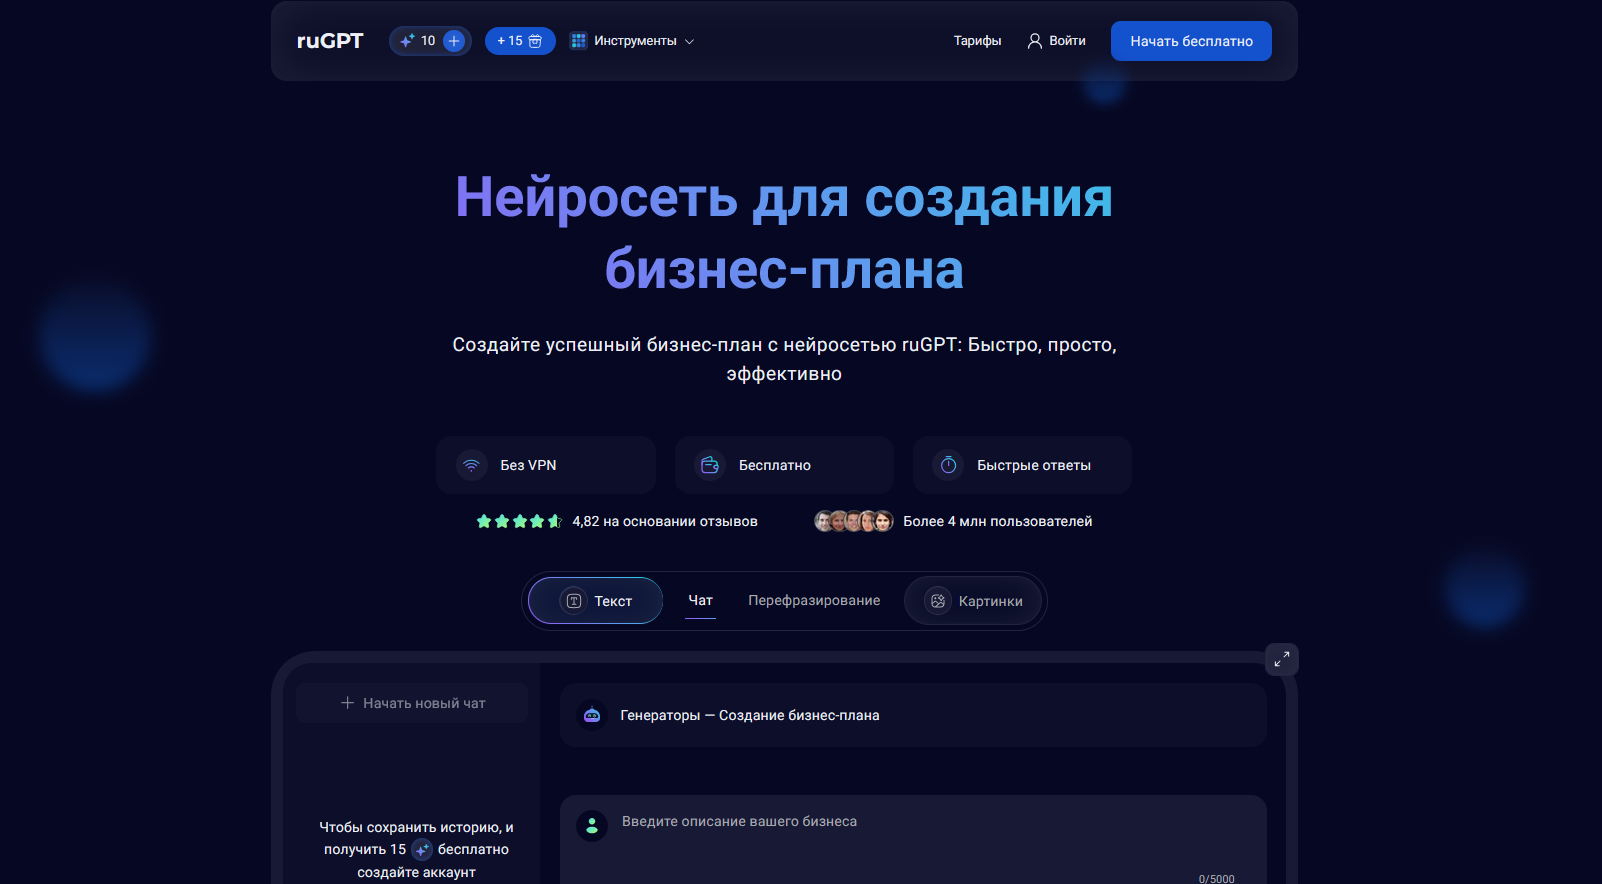Click Начать новый чат button

click(412, 703)
